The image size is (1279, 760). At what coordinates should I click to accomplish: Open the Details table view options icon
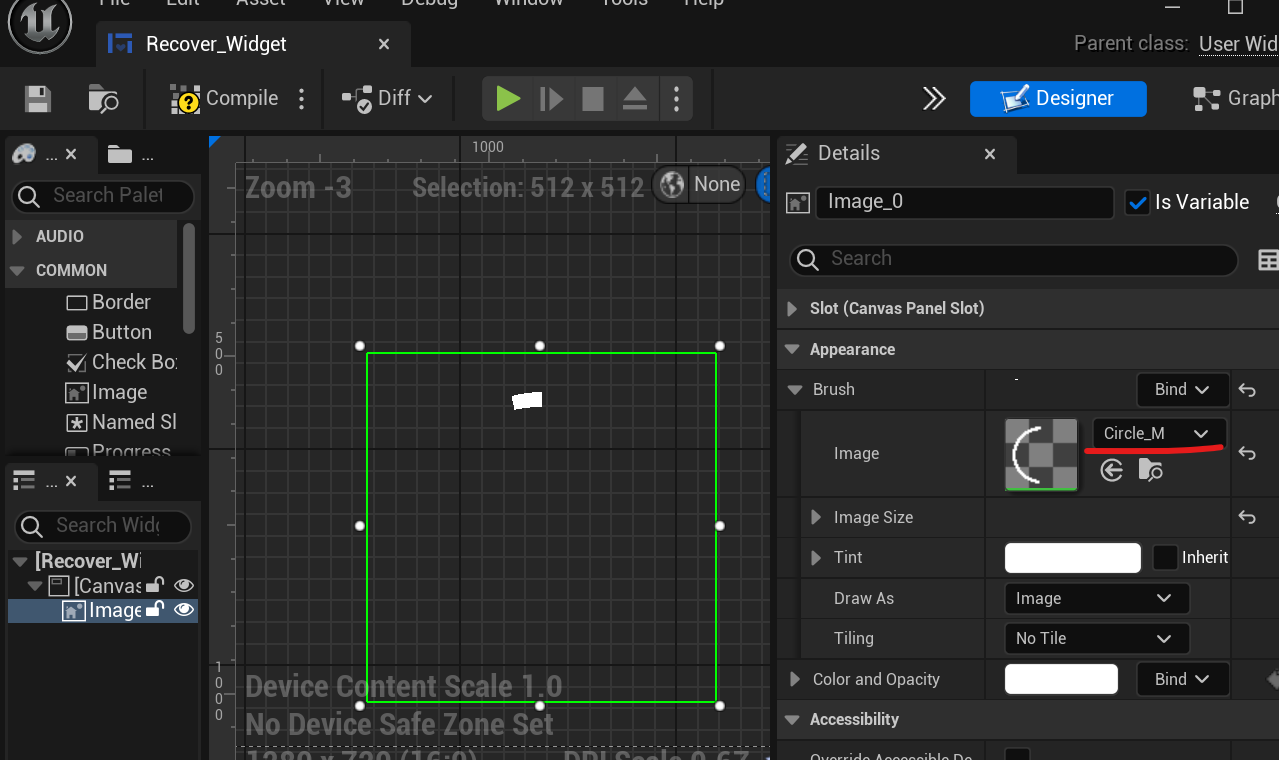tap(1267, 260)
